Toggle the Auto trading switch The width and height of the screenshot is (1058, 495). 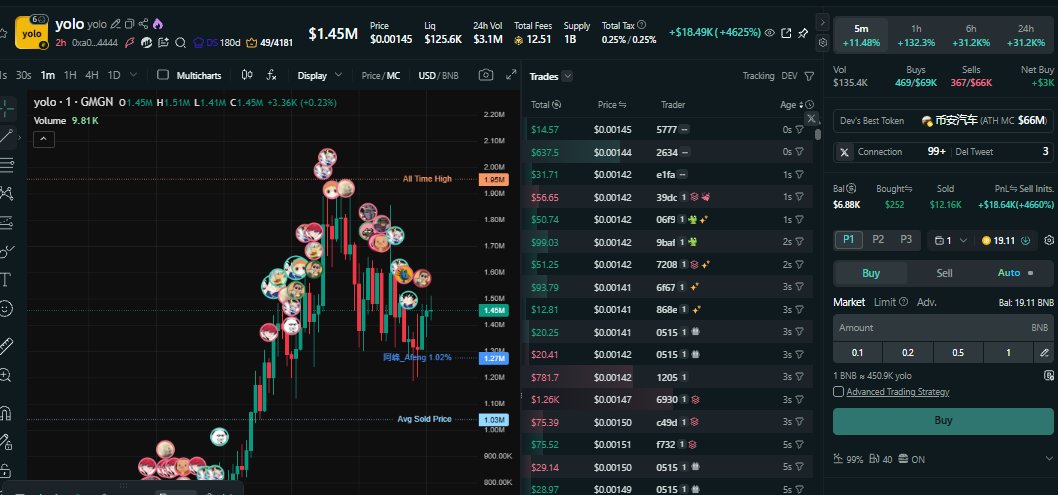1030,273
